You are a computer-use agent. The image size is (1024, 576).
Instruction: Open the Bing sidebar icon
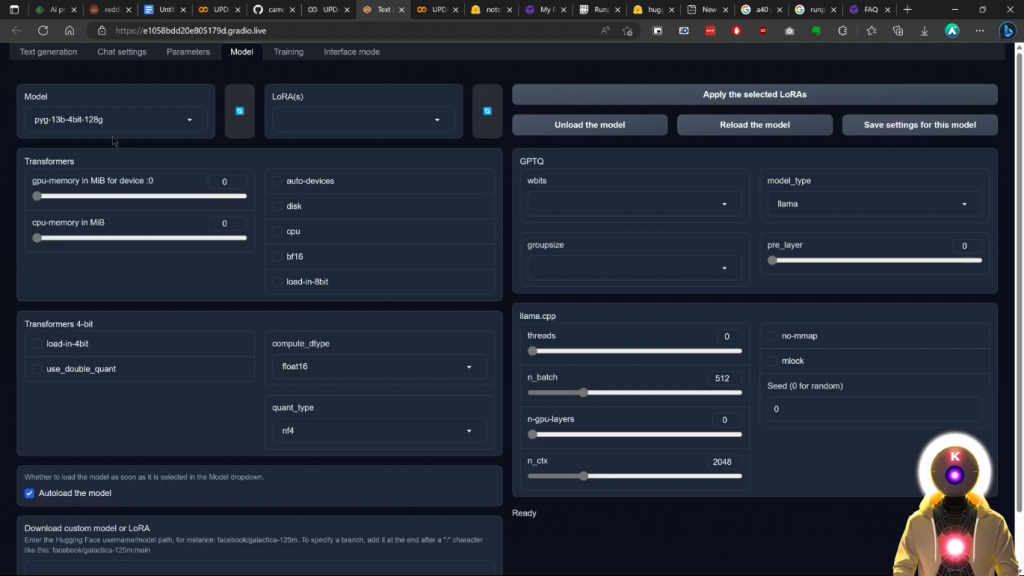(x=1009, y=30)
